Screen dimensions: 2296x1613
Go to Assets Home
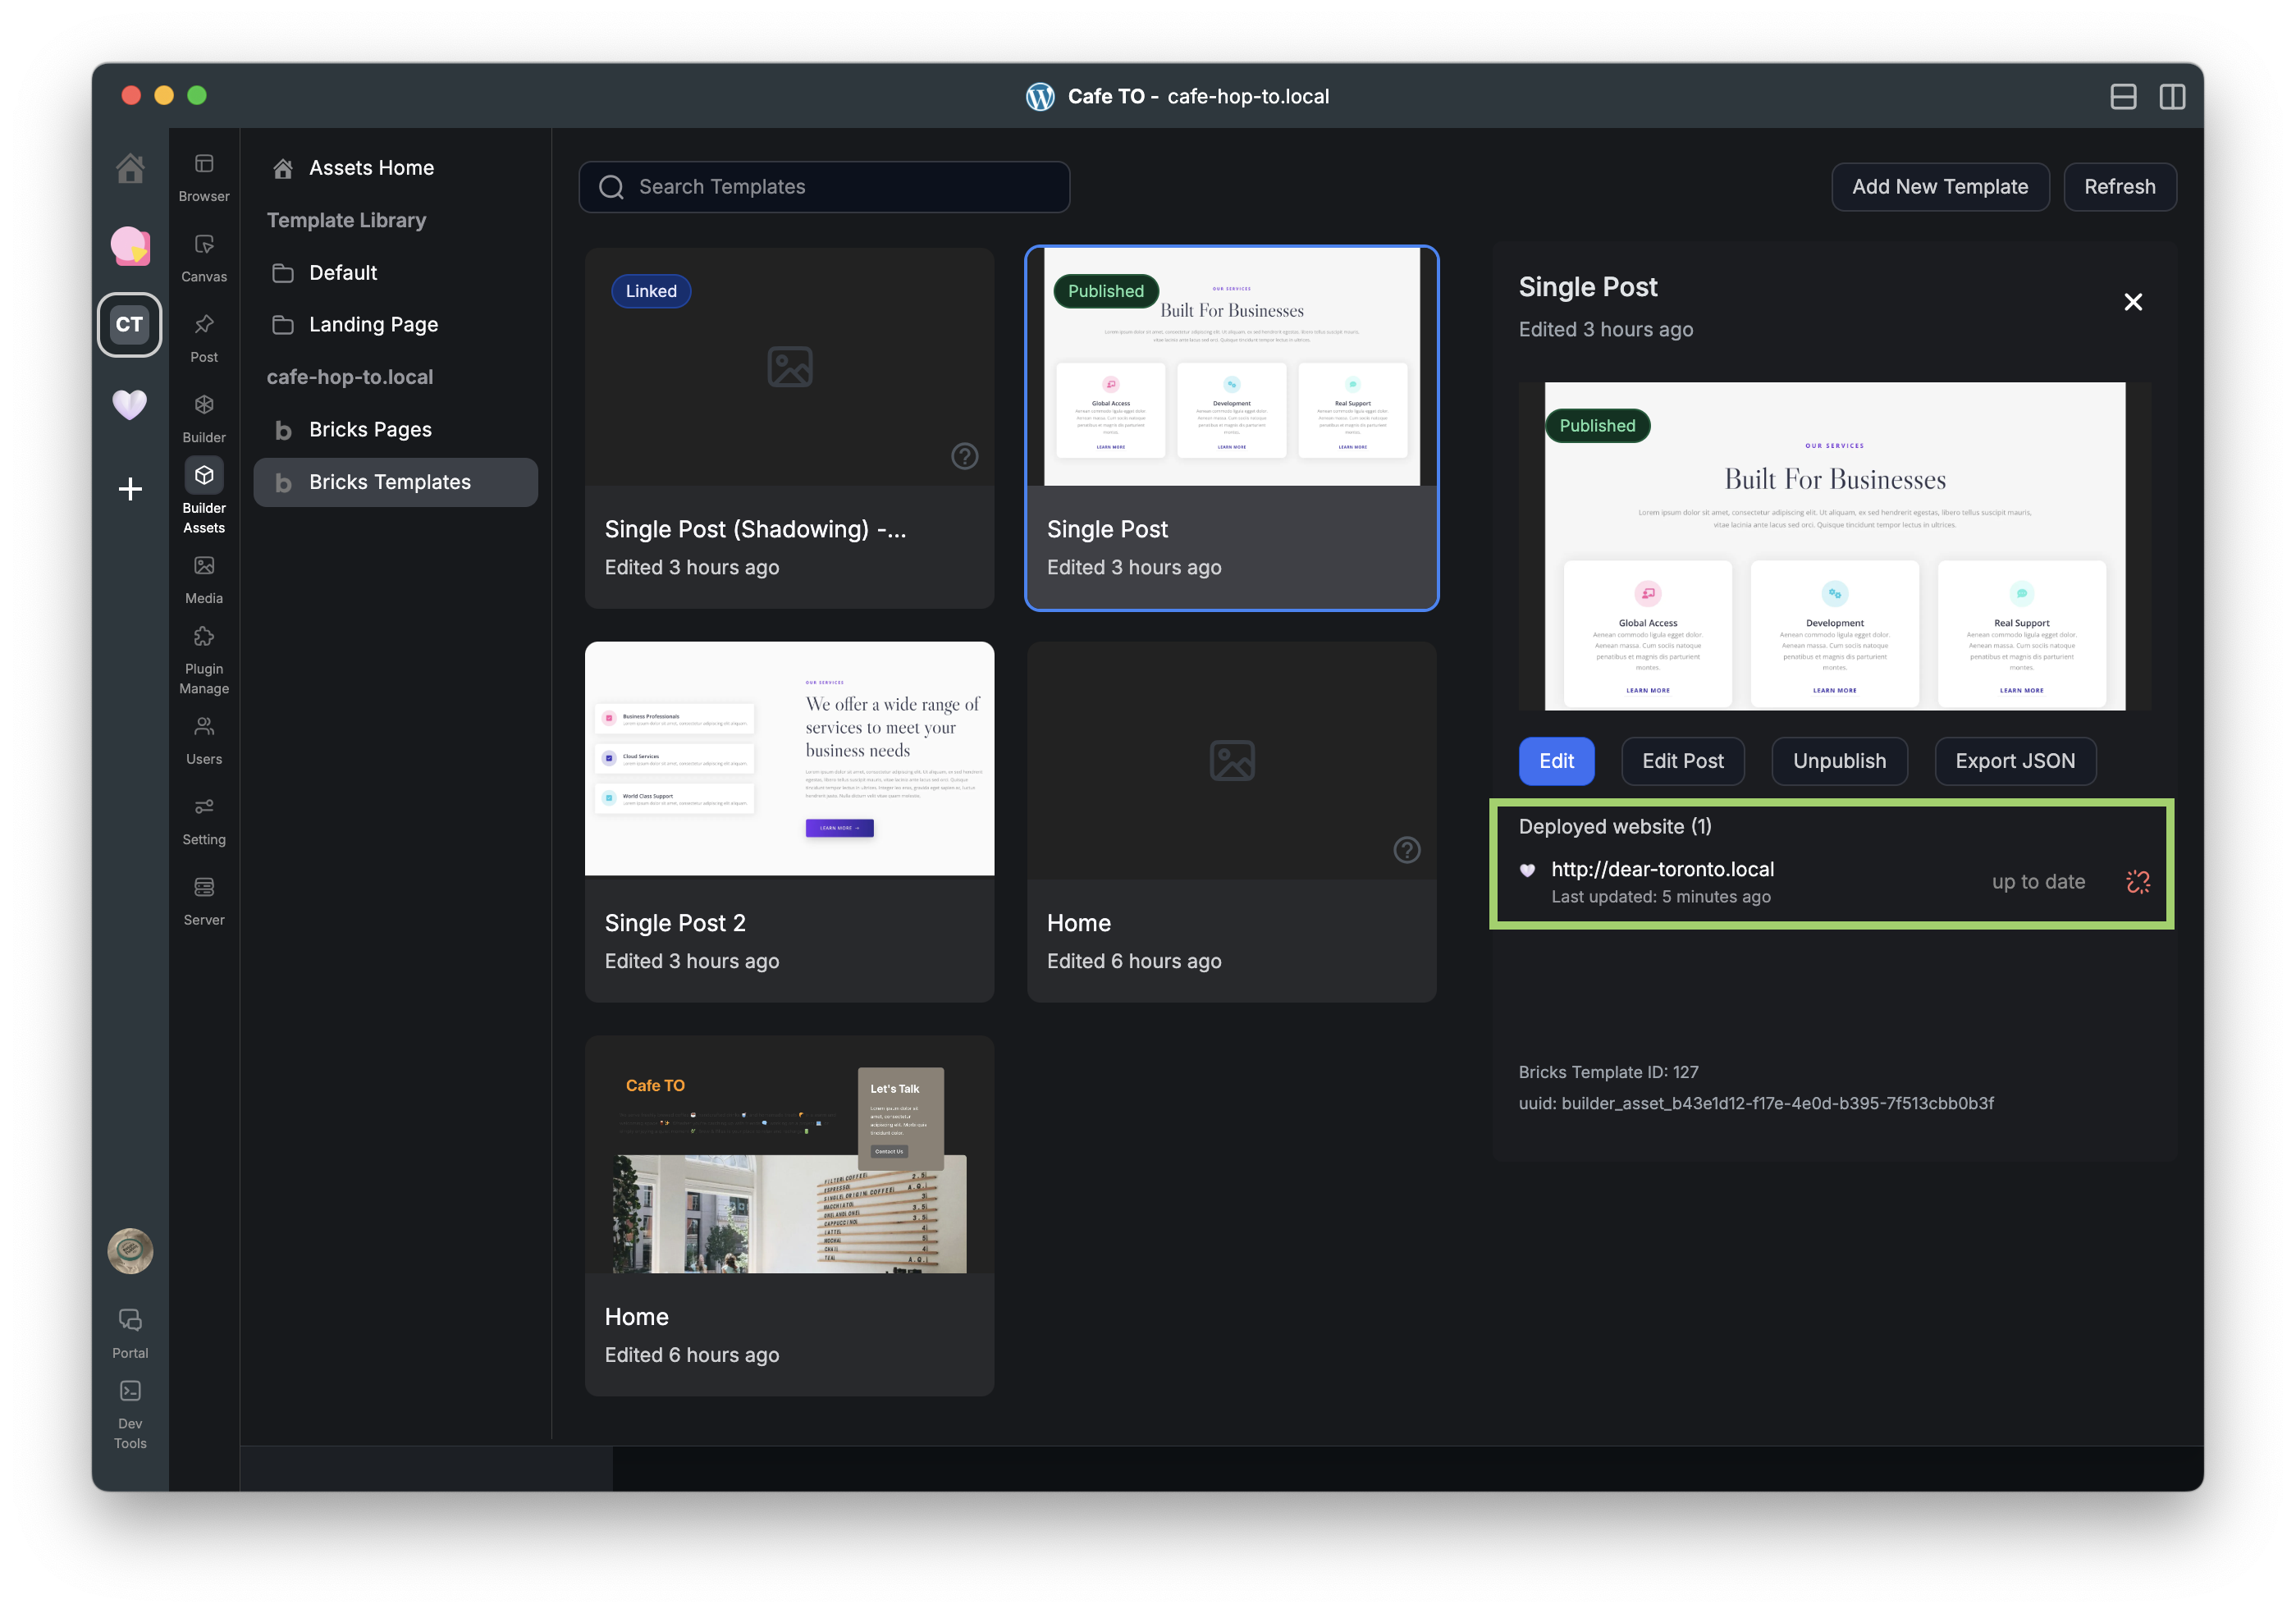(370, 168)
